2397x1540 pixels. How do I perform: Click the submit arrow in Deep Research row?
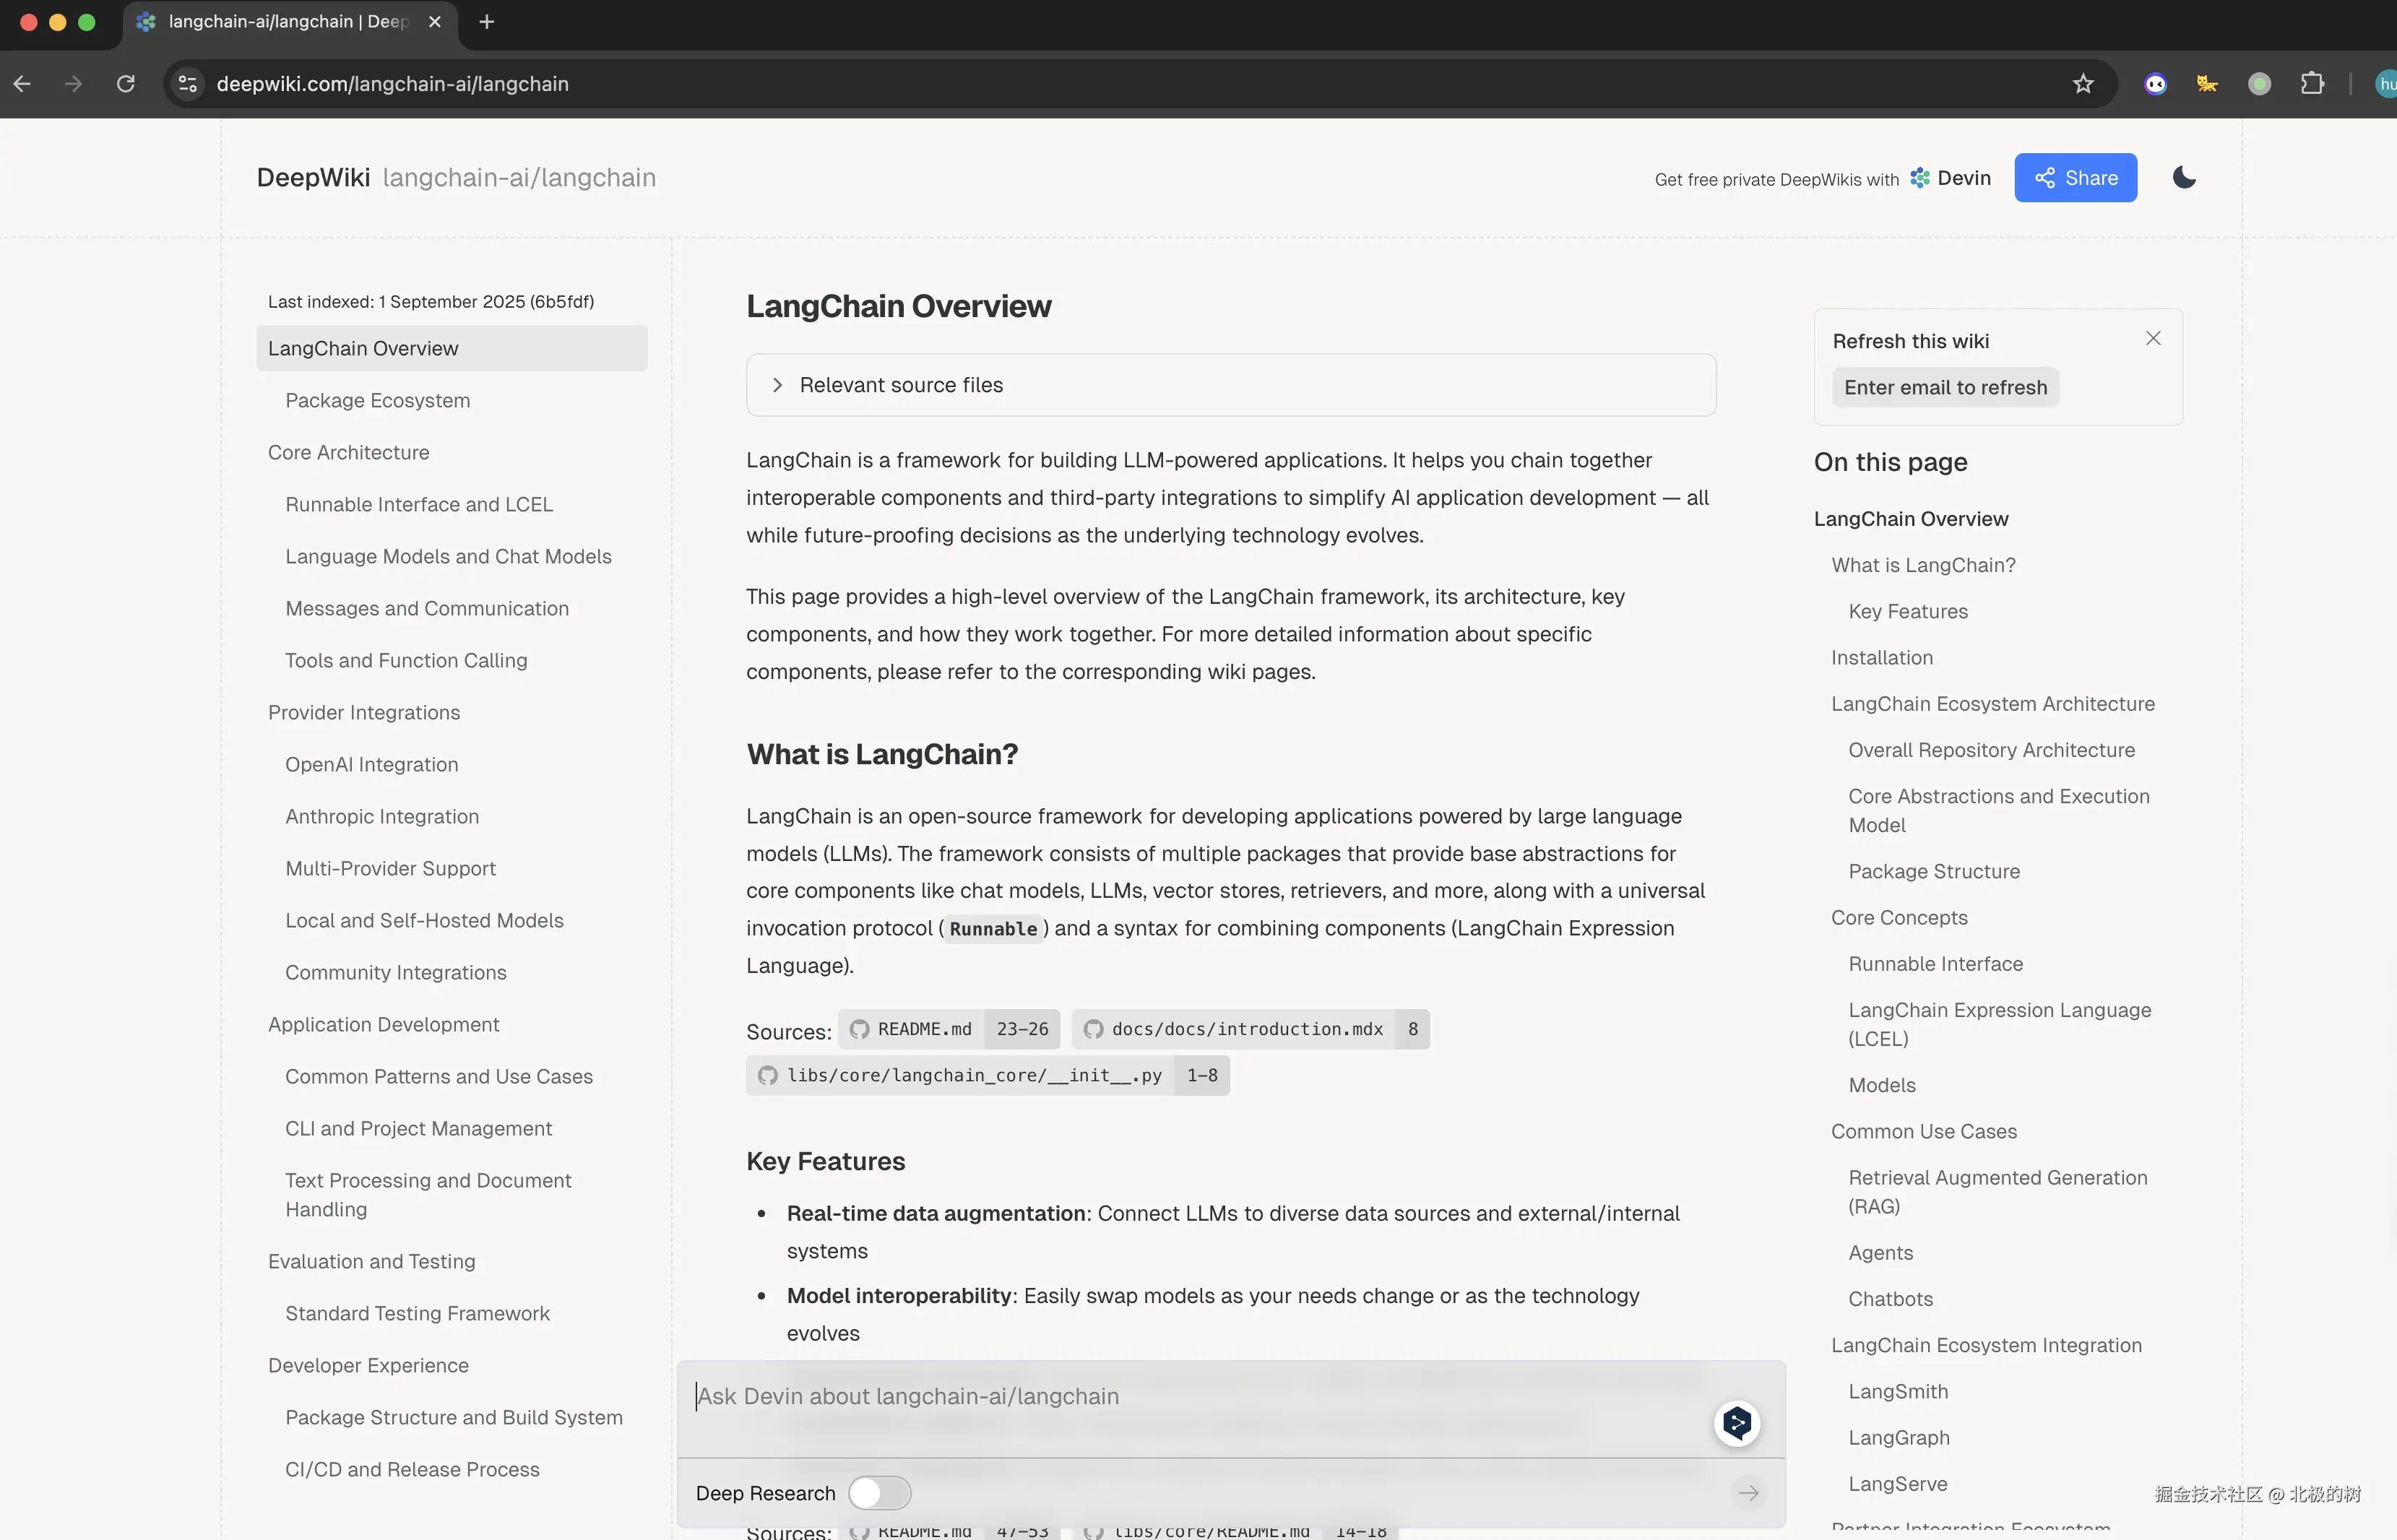tap(1748, 1493)
